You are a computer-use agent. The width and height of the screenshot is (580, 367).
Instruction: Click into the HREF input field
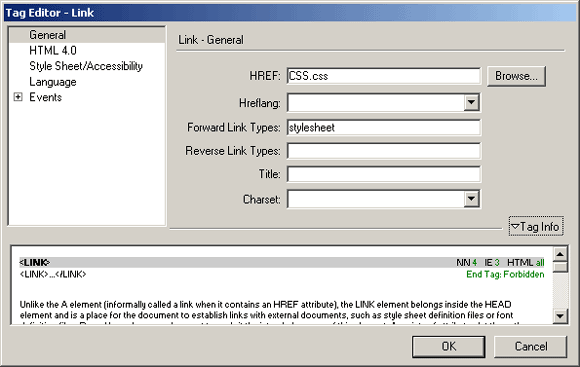tap(384, 76)
